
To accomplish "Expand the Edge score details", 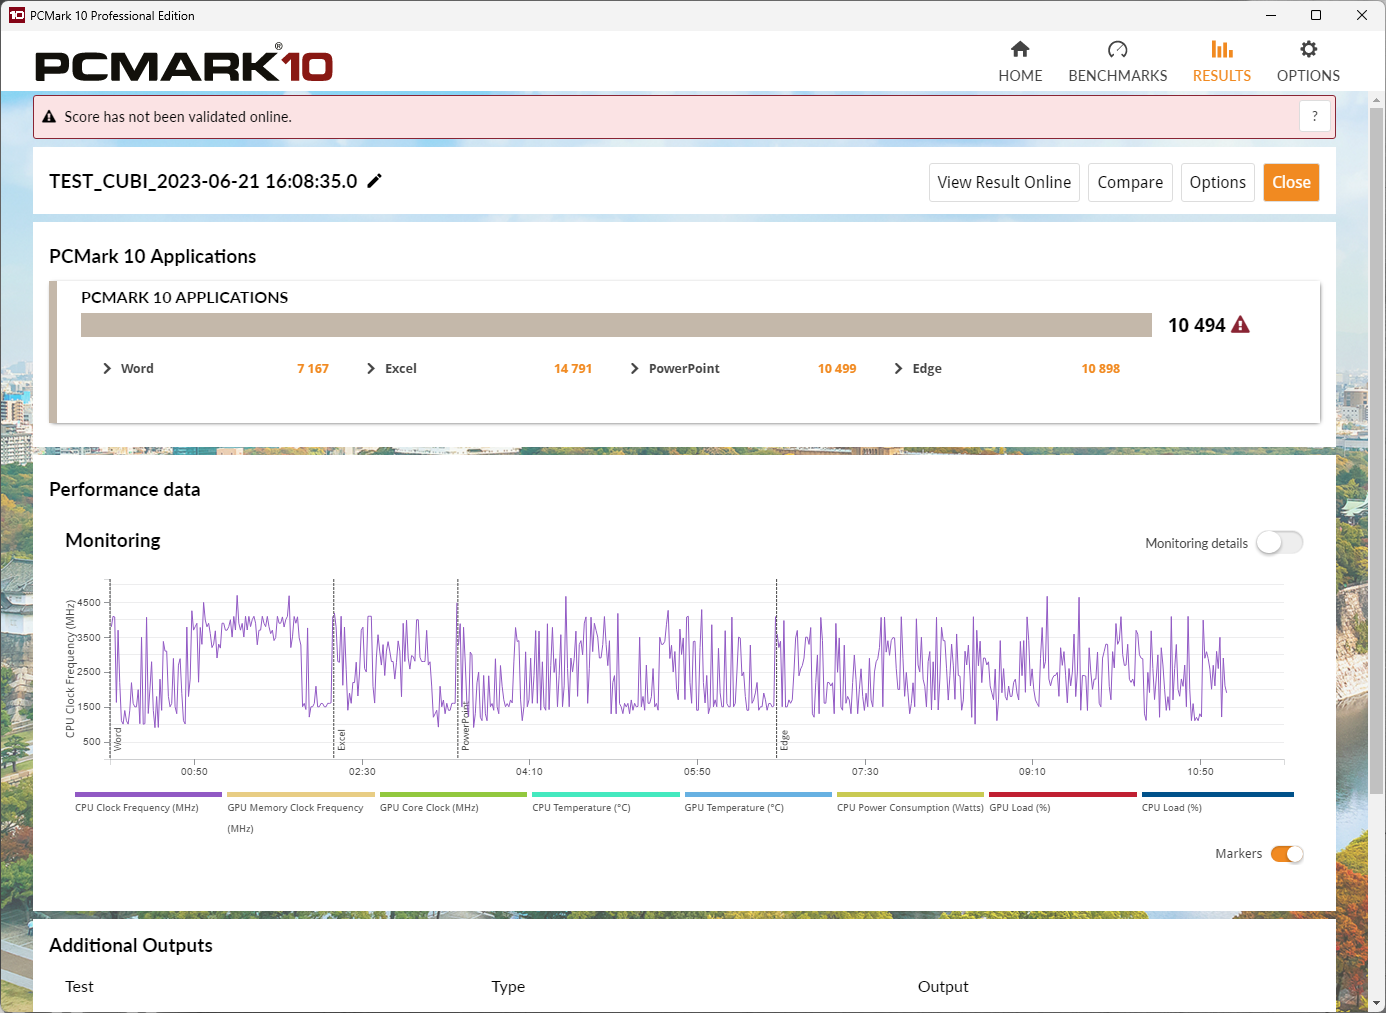I will click(898, 368).
